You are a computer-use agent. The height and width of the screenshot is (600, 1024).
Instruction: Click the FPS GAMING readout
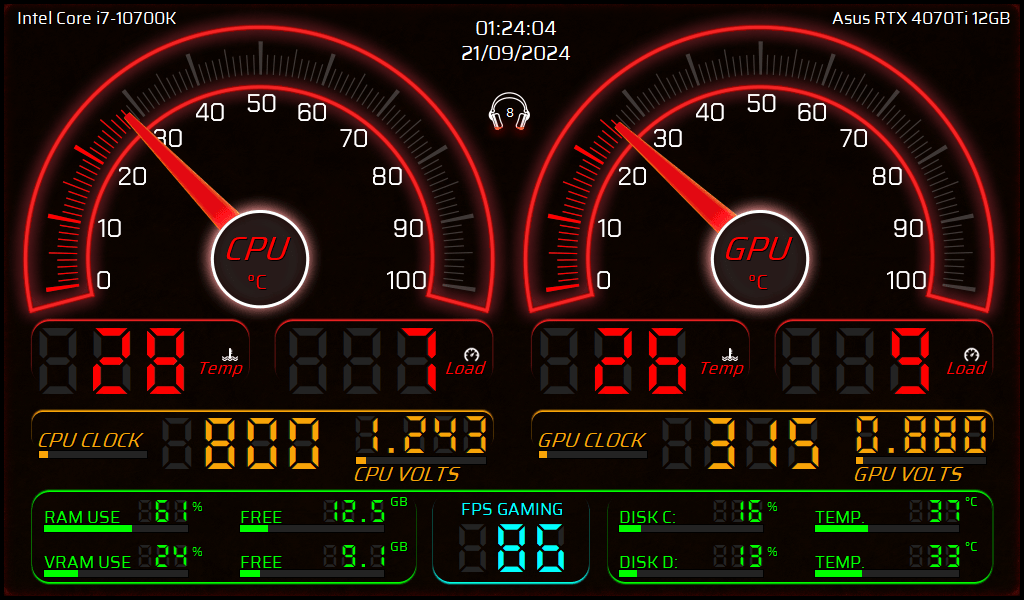coord(510,547)
